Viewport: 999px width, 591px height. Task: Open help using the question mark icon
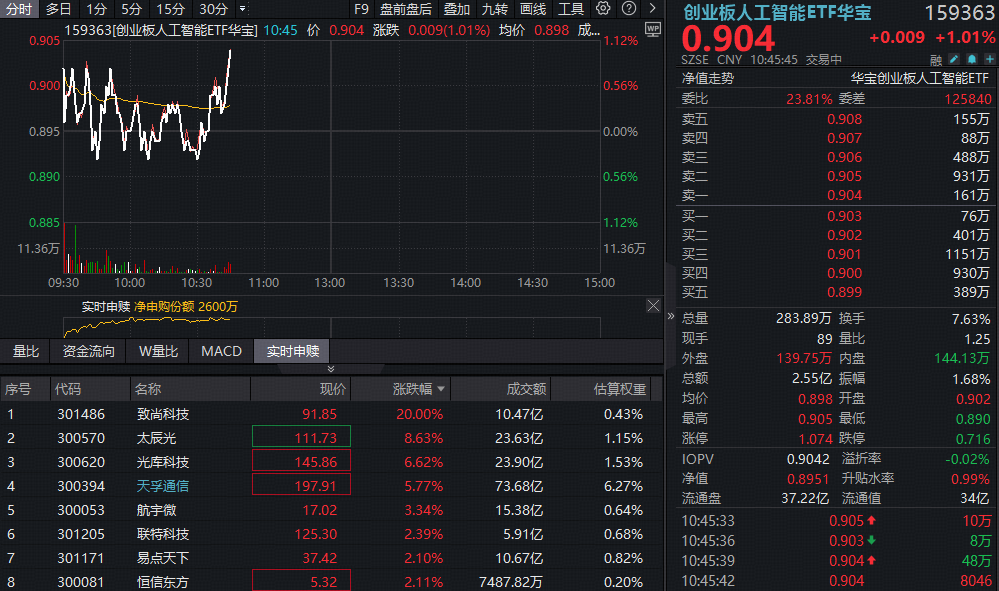point(630,8)
